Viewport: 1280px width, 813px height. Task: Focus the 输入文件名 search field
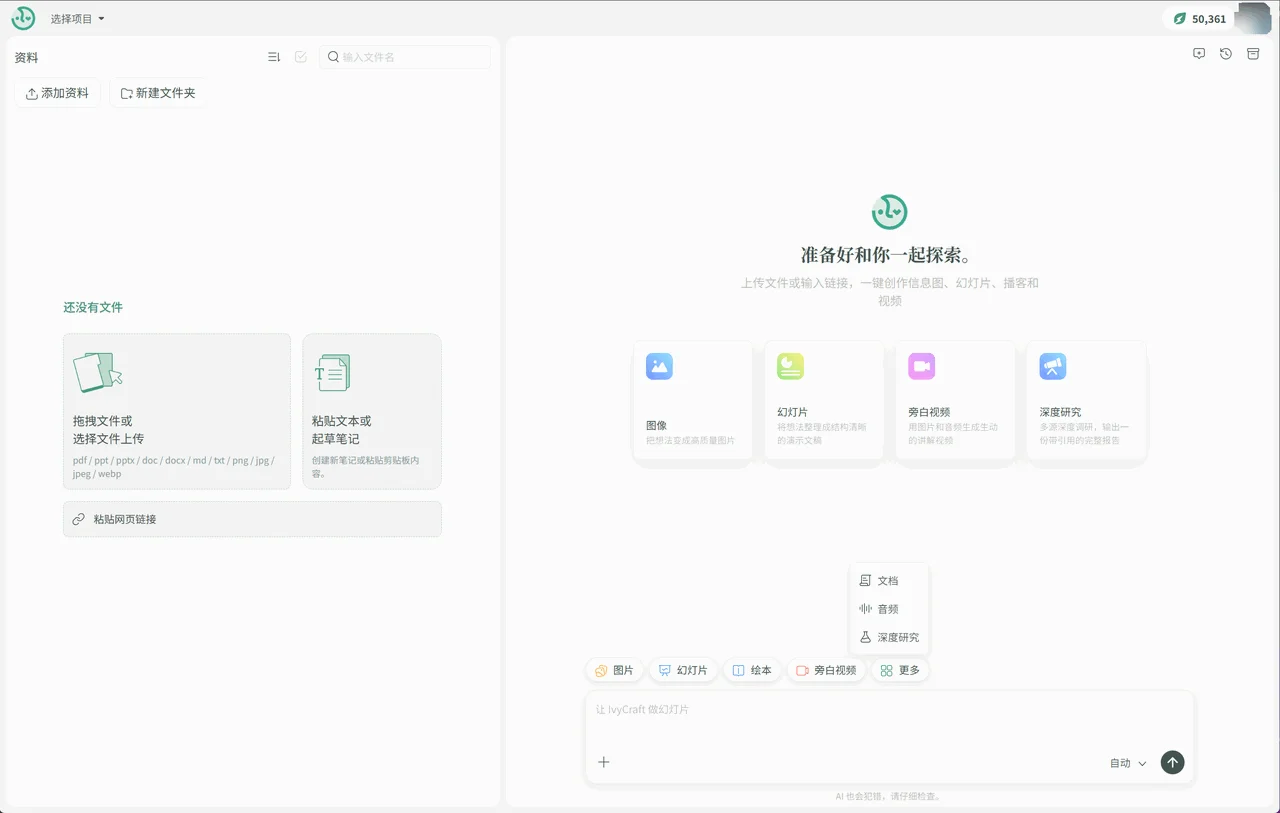(405, 57)
